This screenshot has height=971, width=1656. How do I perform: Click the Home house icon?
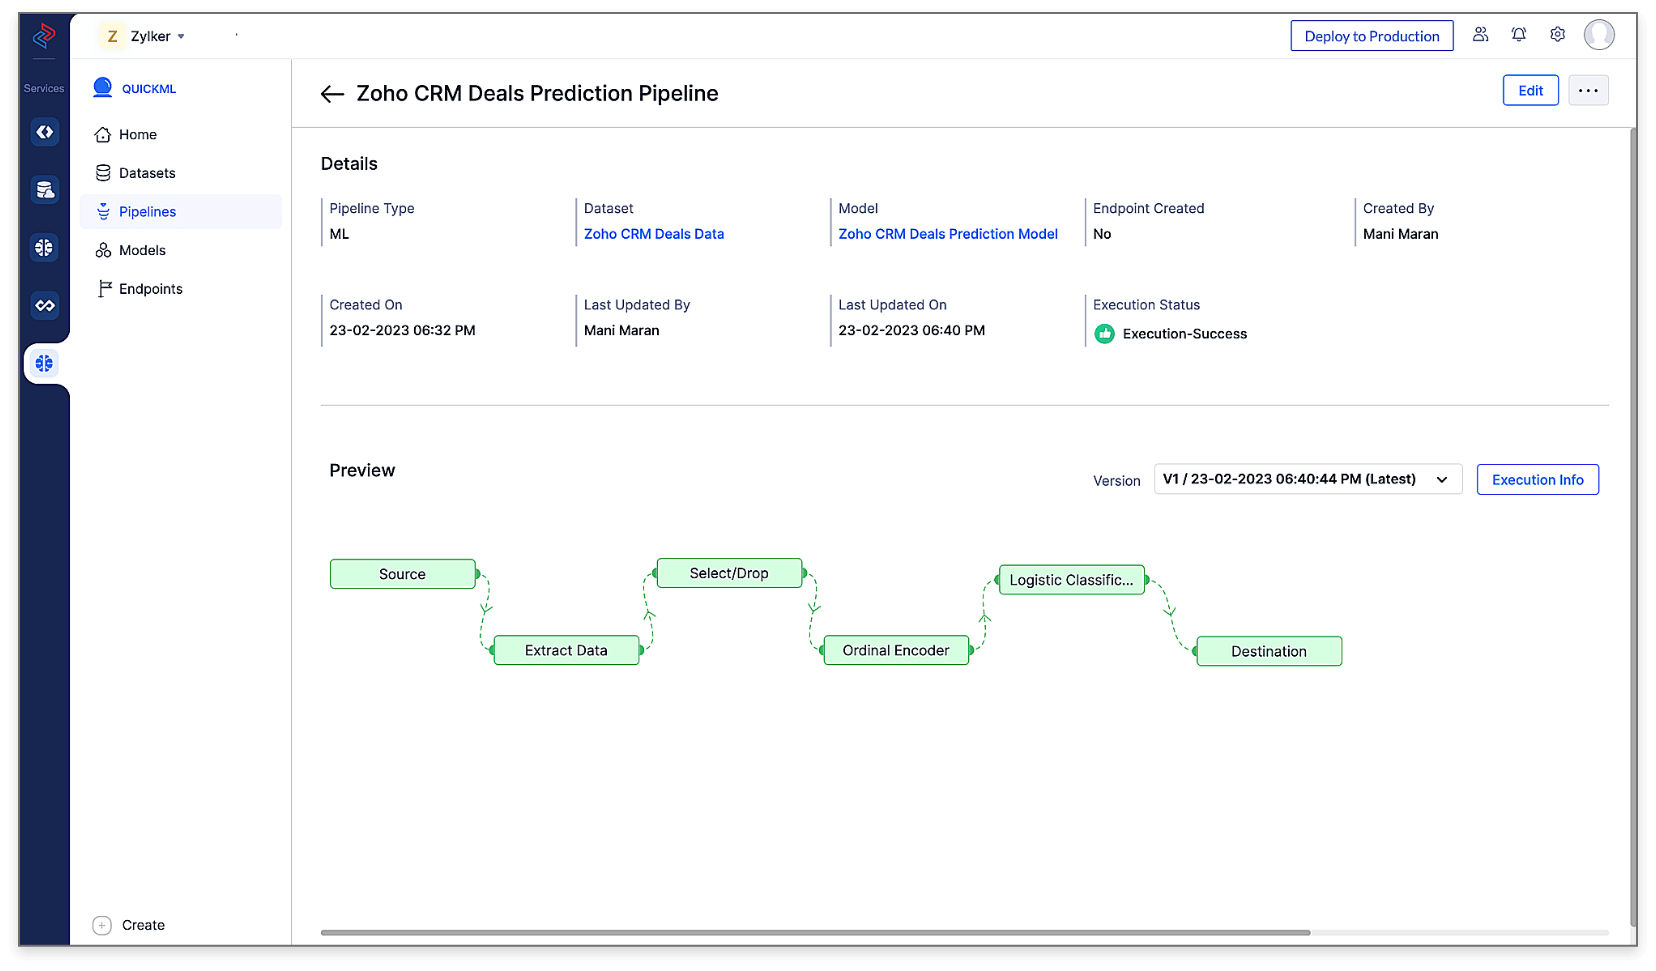(x=103, y=135)
